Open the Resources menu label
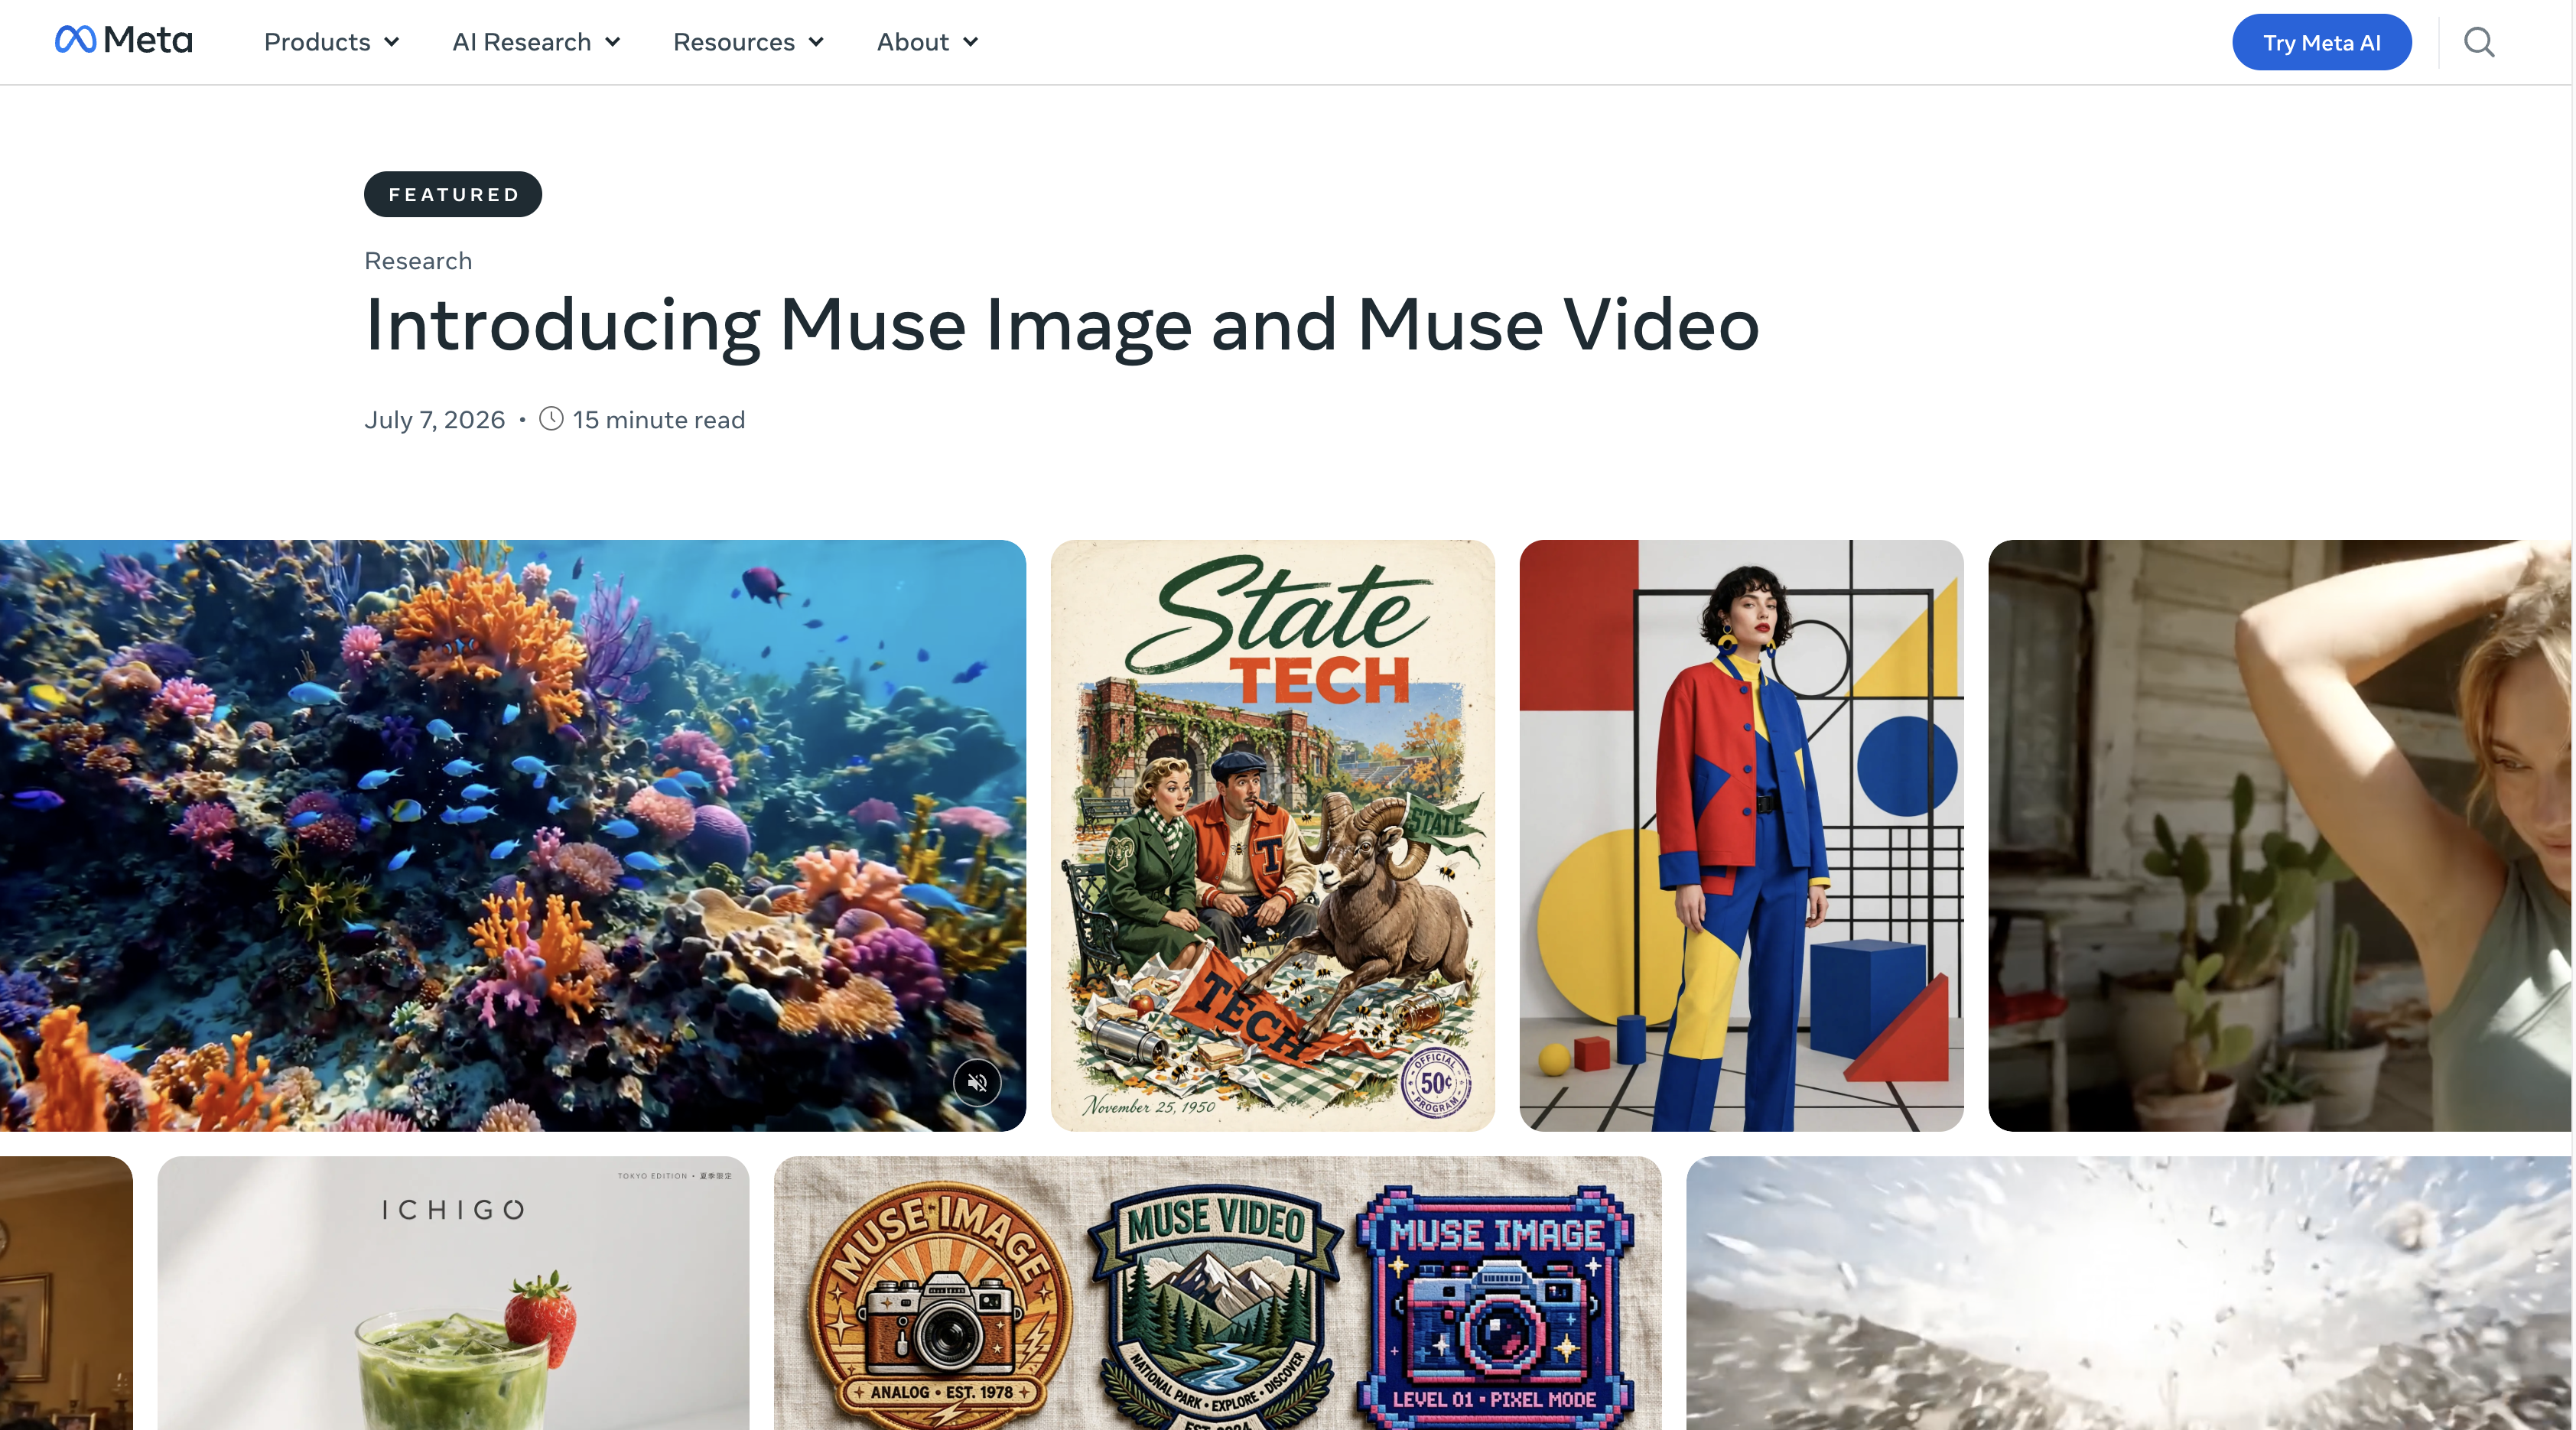This screenshot has width=2576, height=1430. pyautogui.click(x=734, y=42)
